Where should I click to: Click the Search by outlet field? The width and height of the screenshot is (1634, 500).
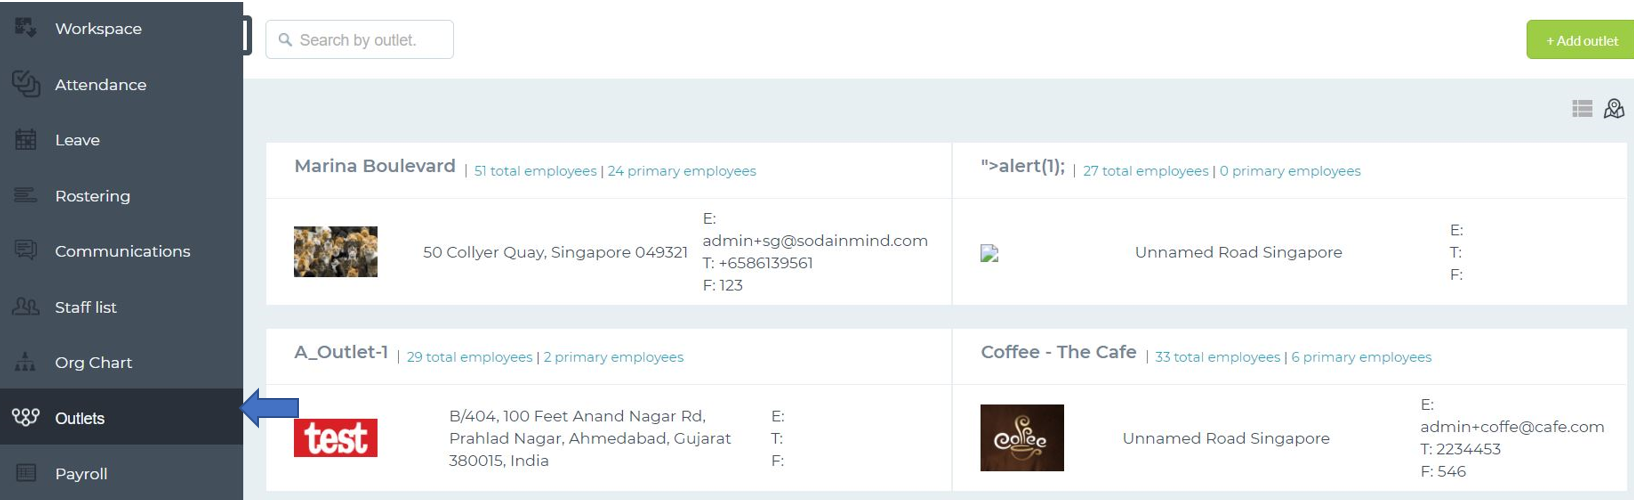(359, 40)
